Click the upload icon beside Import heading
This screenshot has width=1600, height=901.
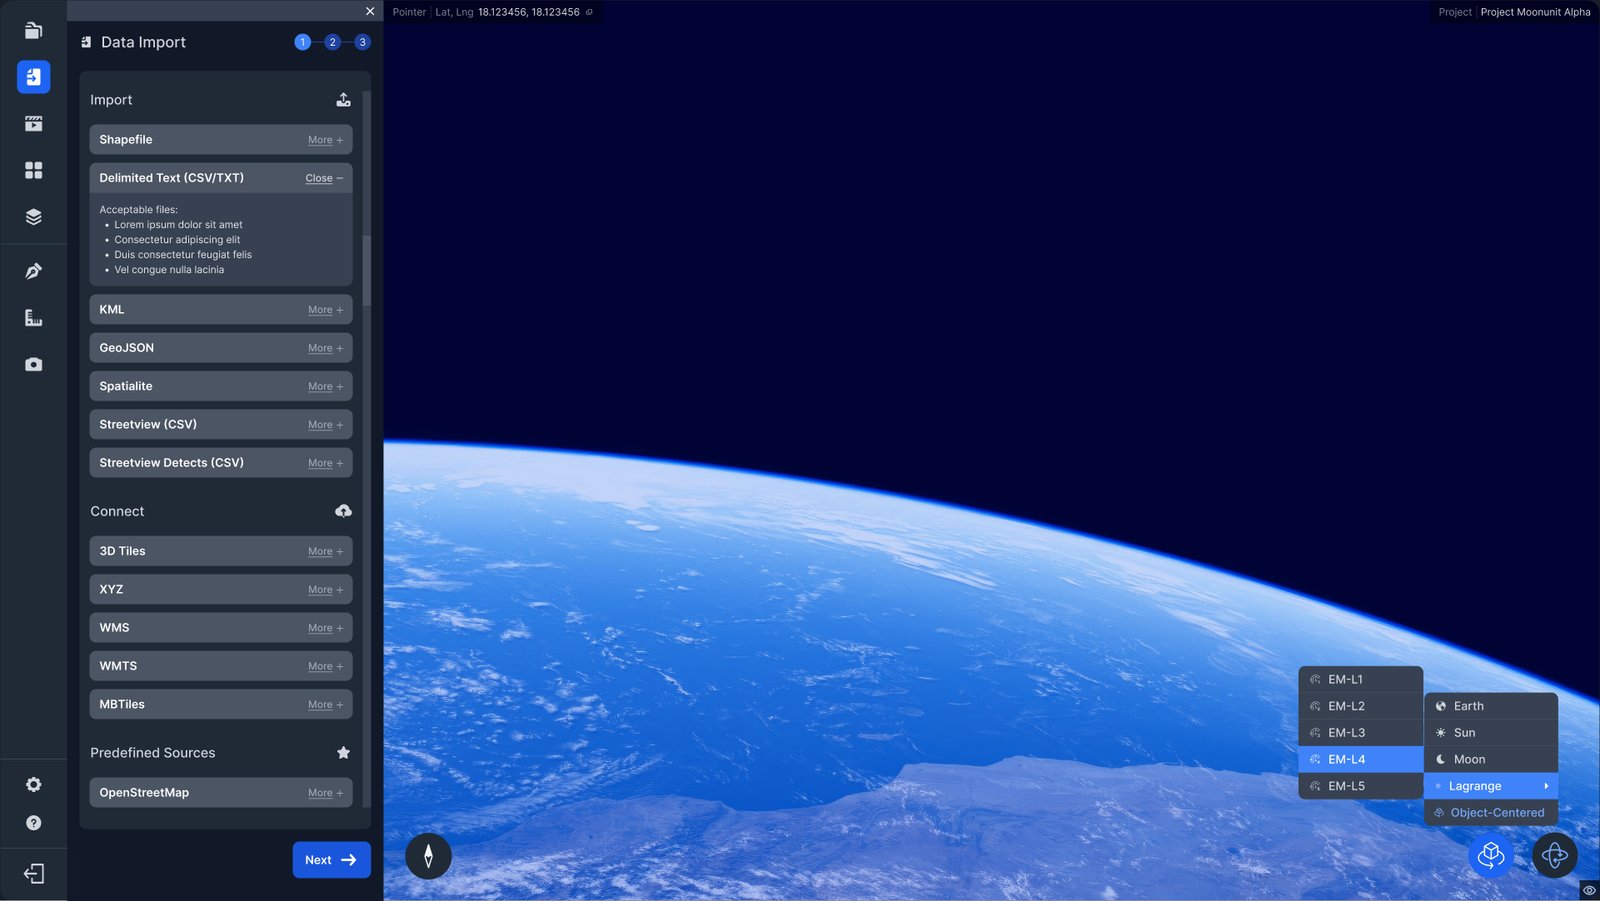click(343, 100)
